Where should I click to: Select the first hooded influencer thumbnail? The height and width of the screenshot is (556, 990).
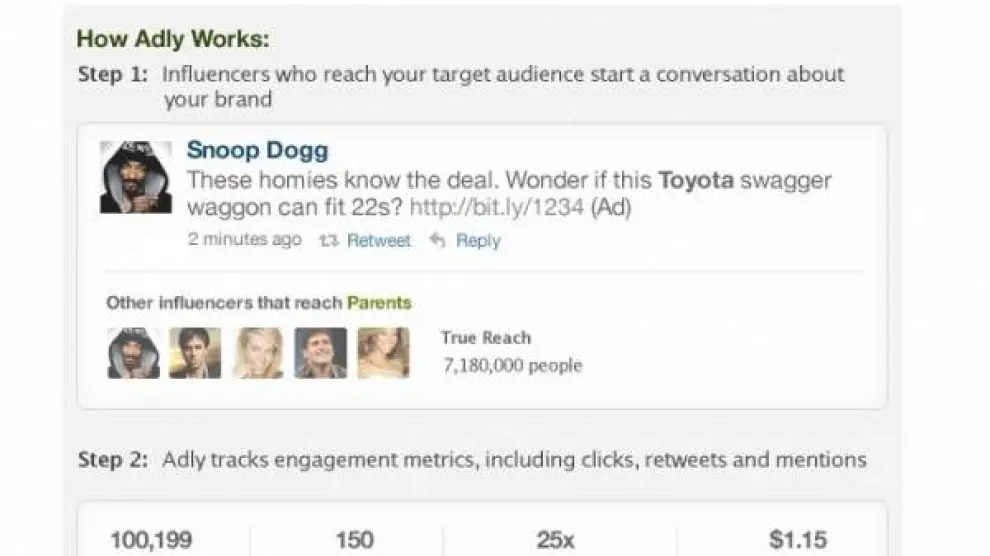coord(133,353)
